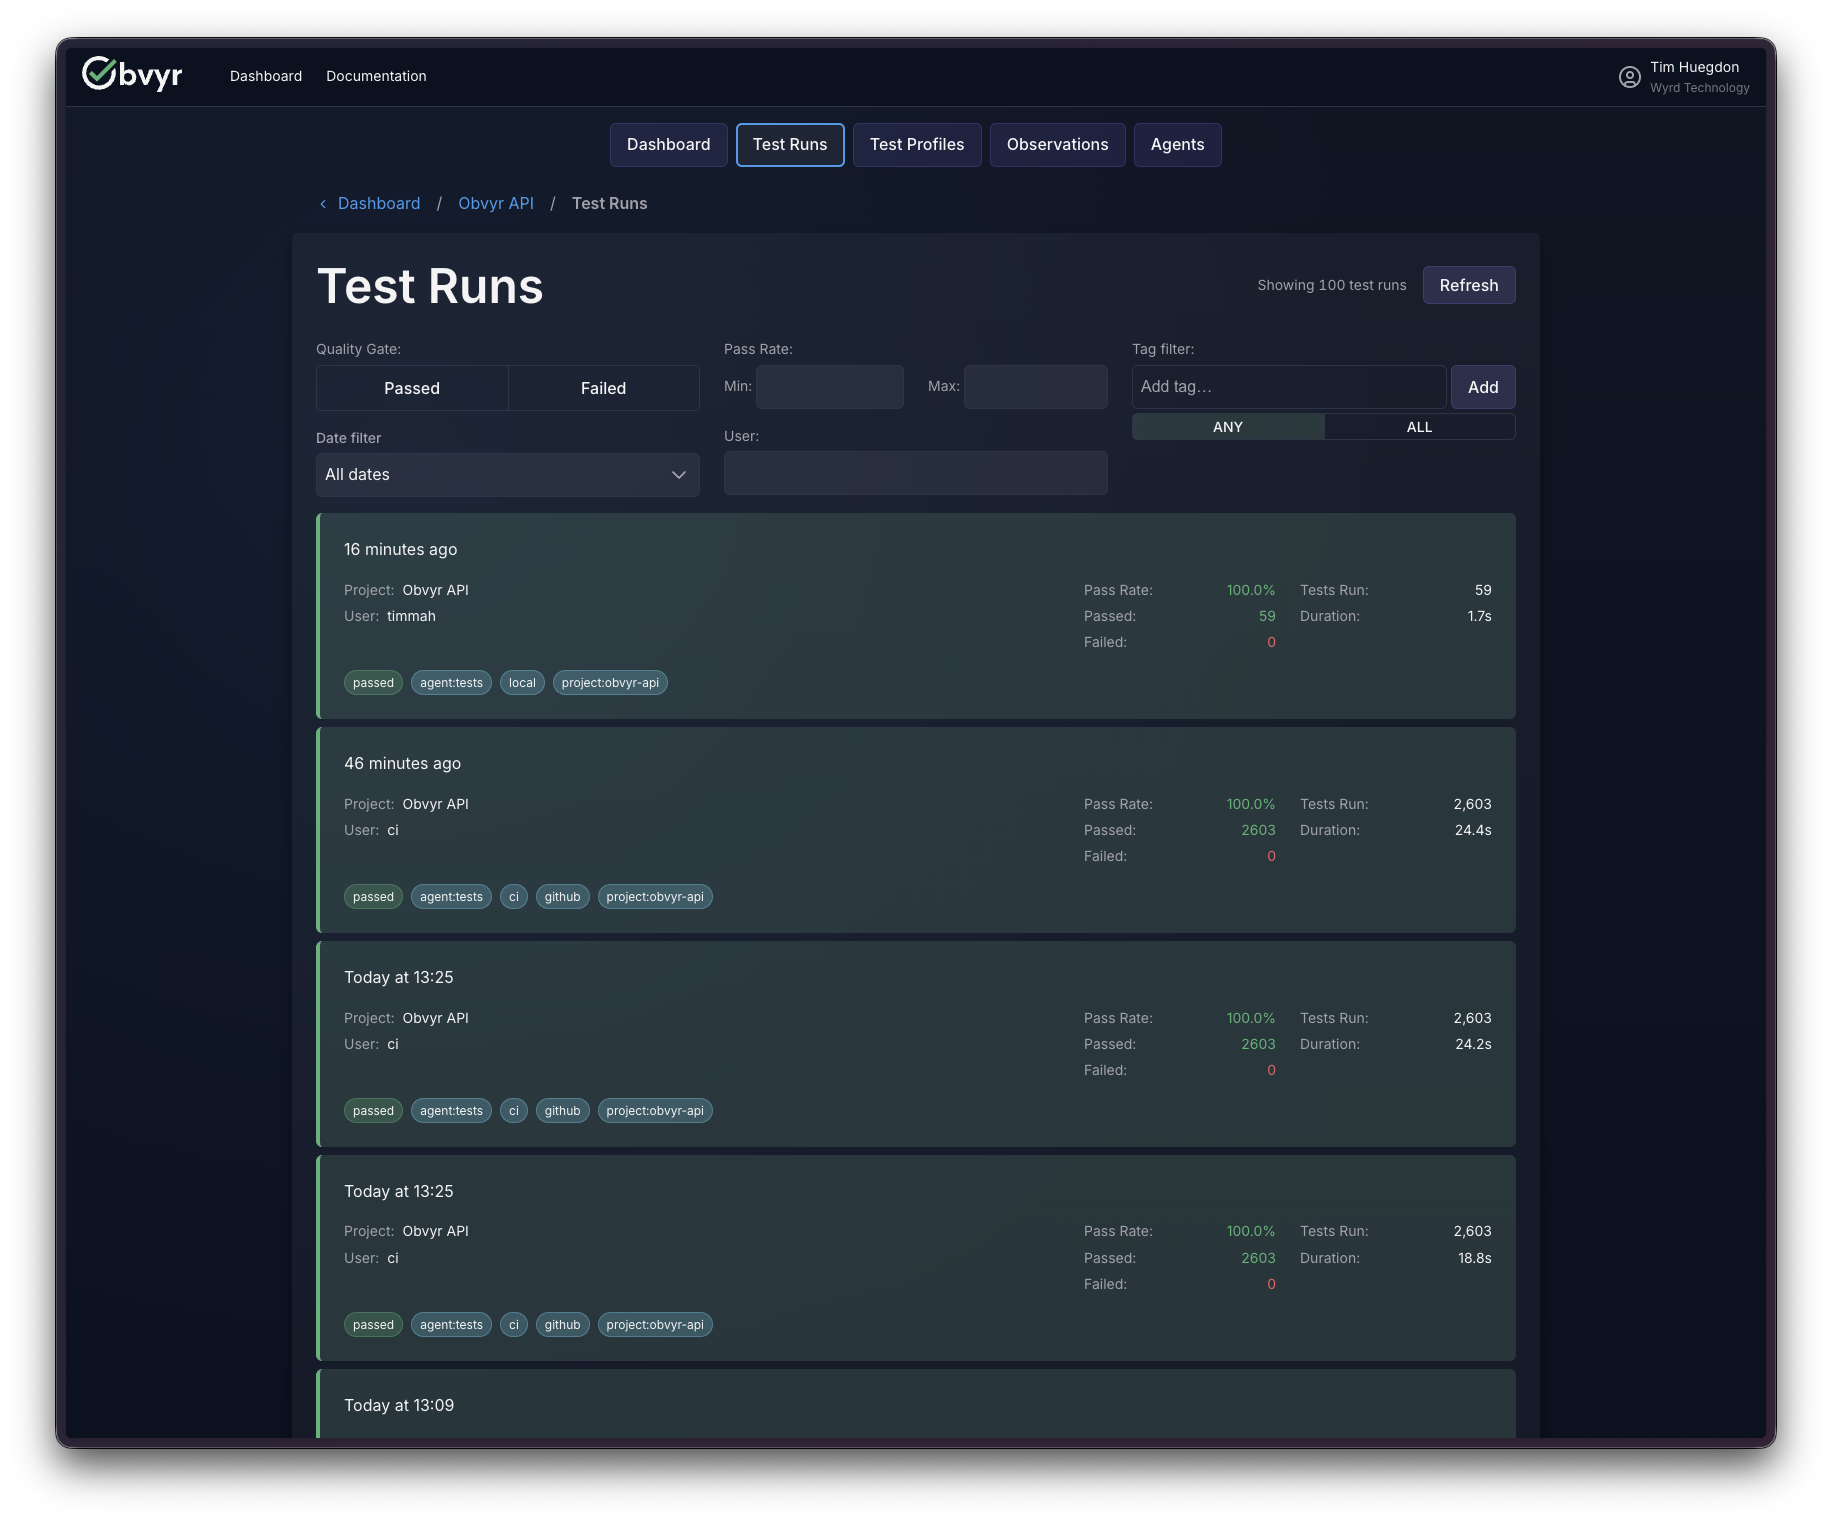Open Documentation in top navigation
This screenshot has width=1832, height=1522.
tap(376, 76)
